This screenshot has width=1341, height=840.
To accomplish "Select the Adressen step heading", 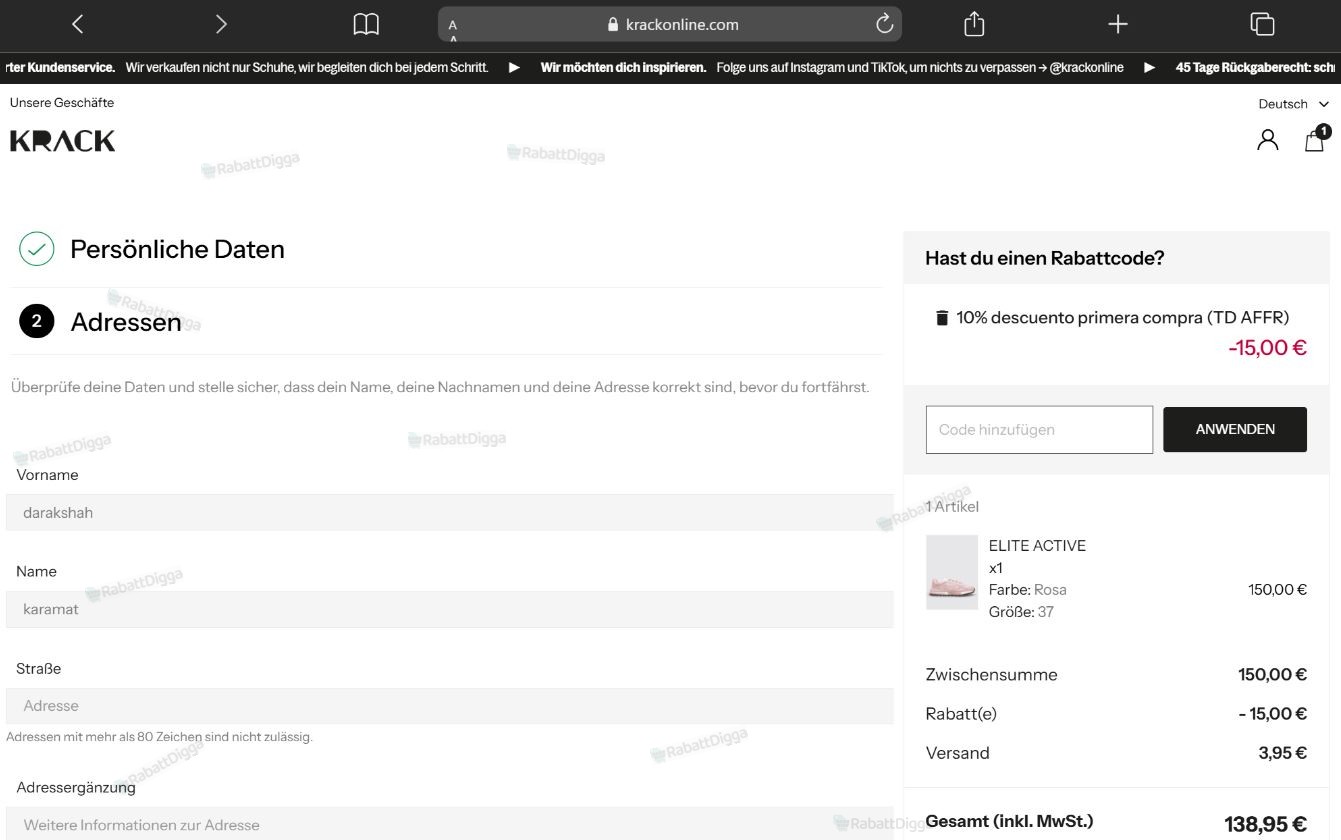I will [126, 322].
